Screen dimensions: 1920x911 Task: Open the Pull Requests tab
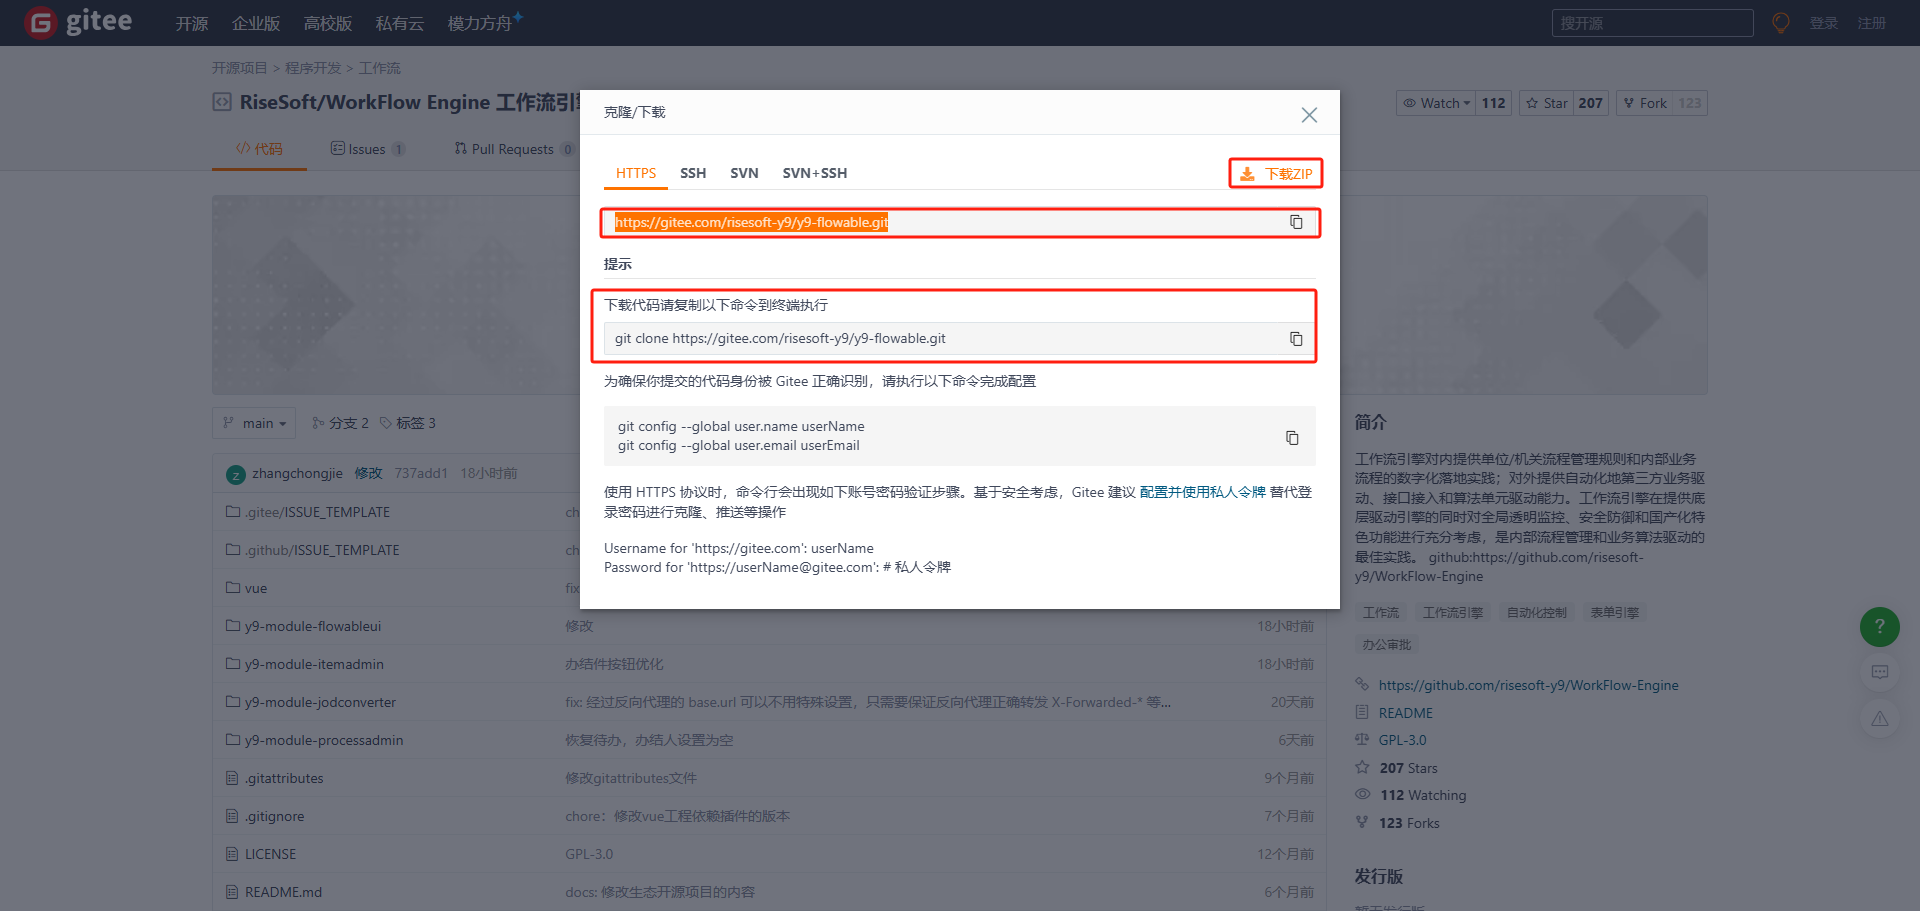[x=513, y=149]
